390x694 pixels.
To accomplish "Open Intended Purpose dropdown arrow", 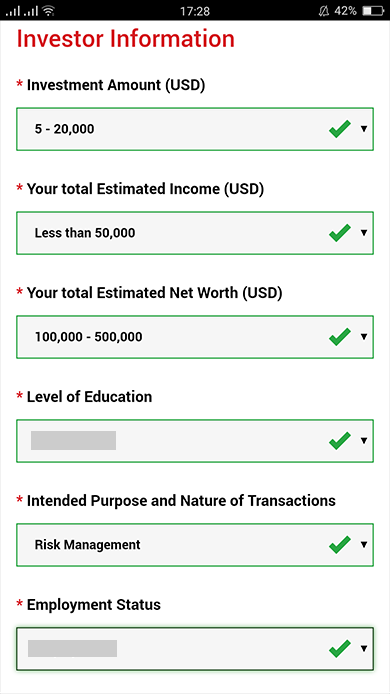I will pos(364,545).
